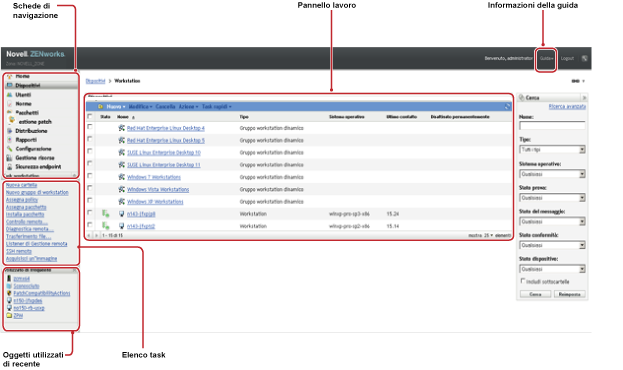Click the workstation icon beside the first workstation row
This screenshot has height=370, width=623.
[x=122, y=214]
